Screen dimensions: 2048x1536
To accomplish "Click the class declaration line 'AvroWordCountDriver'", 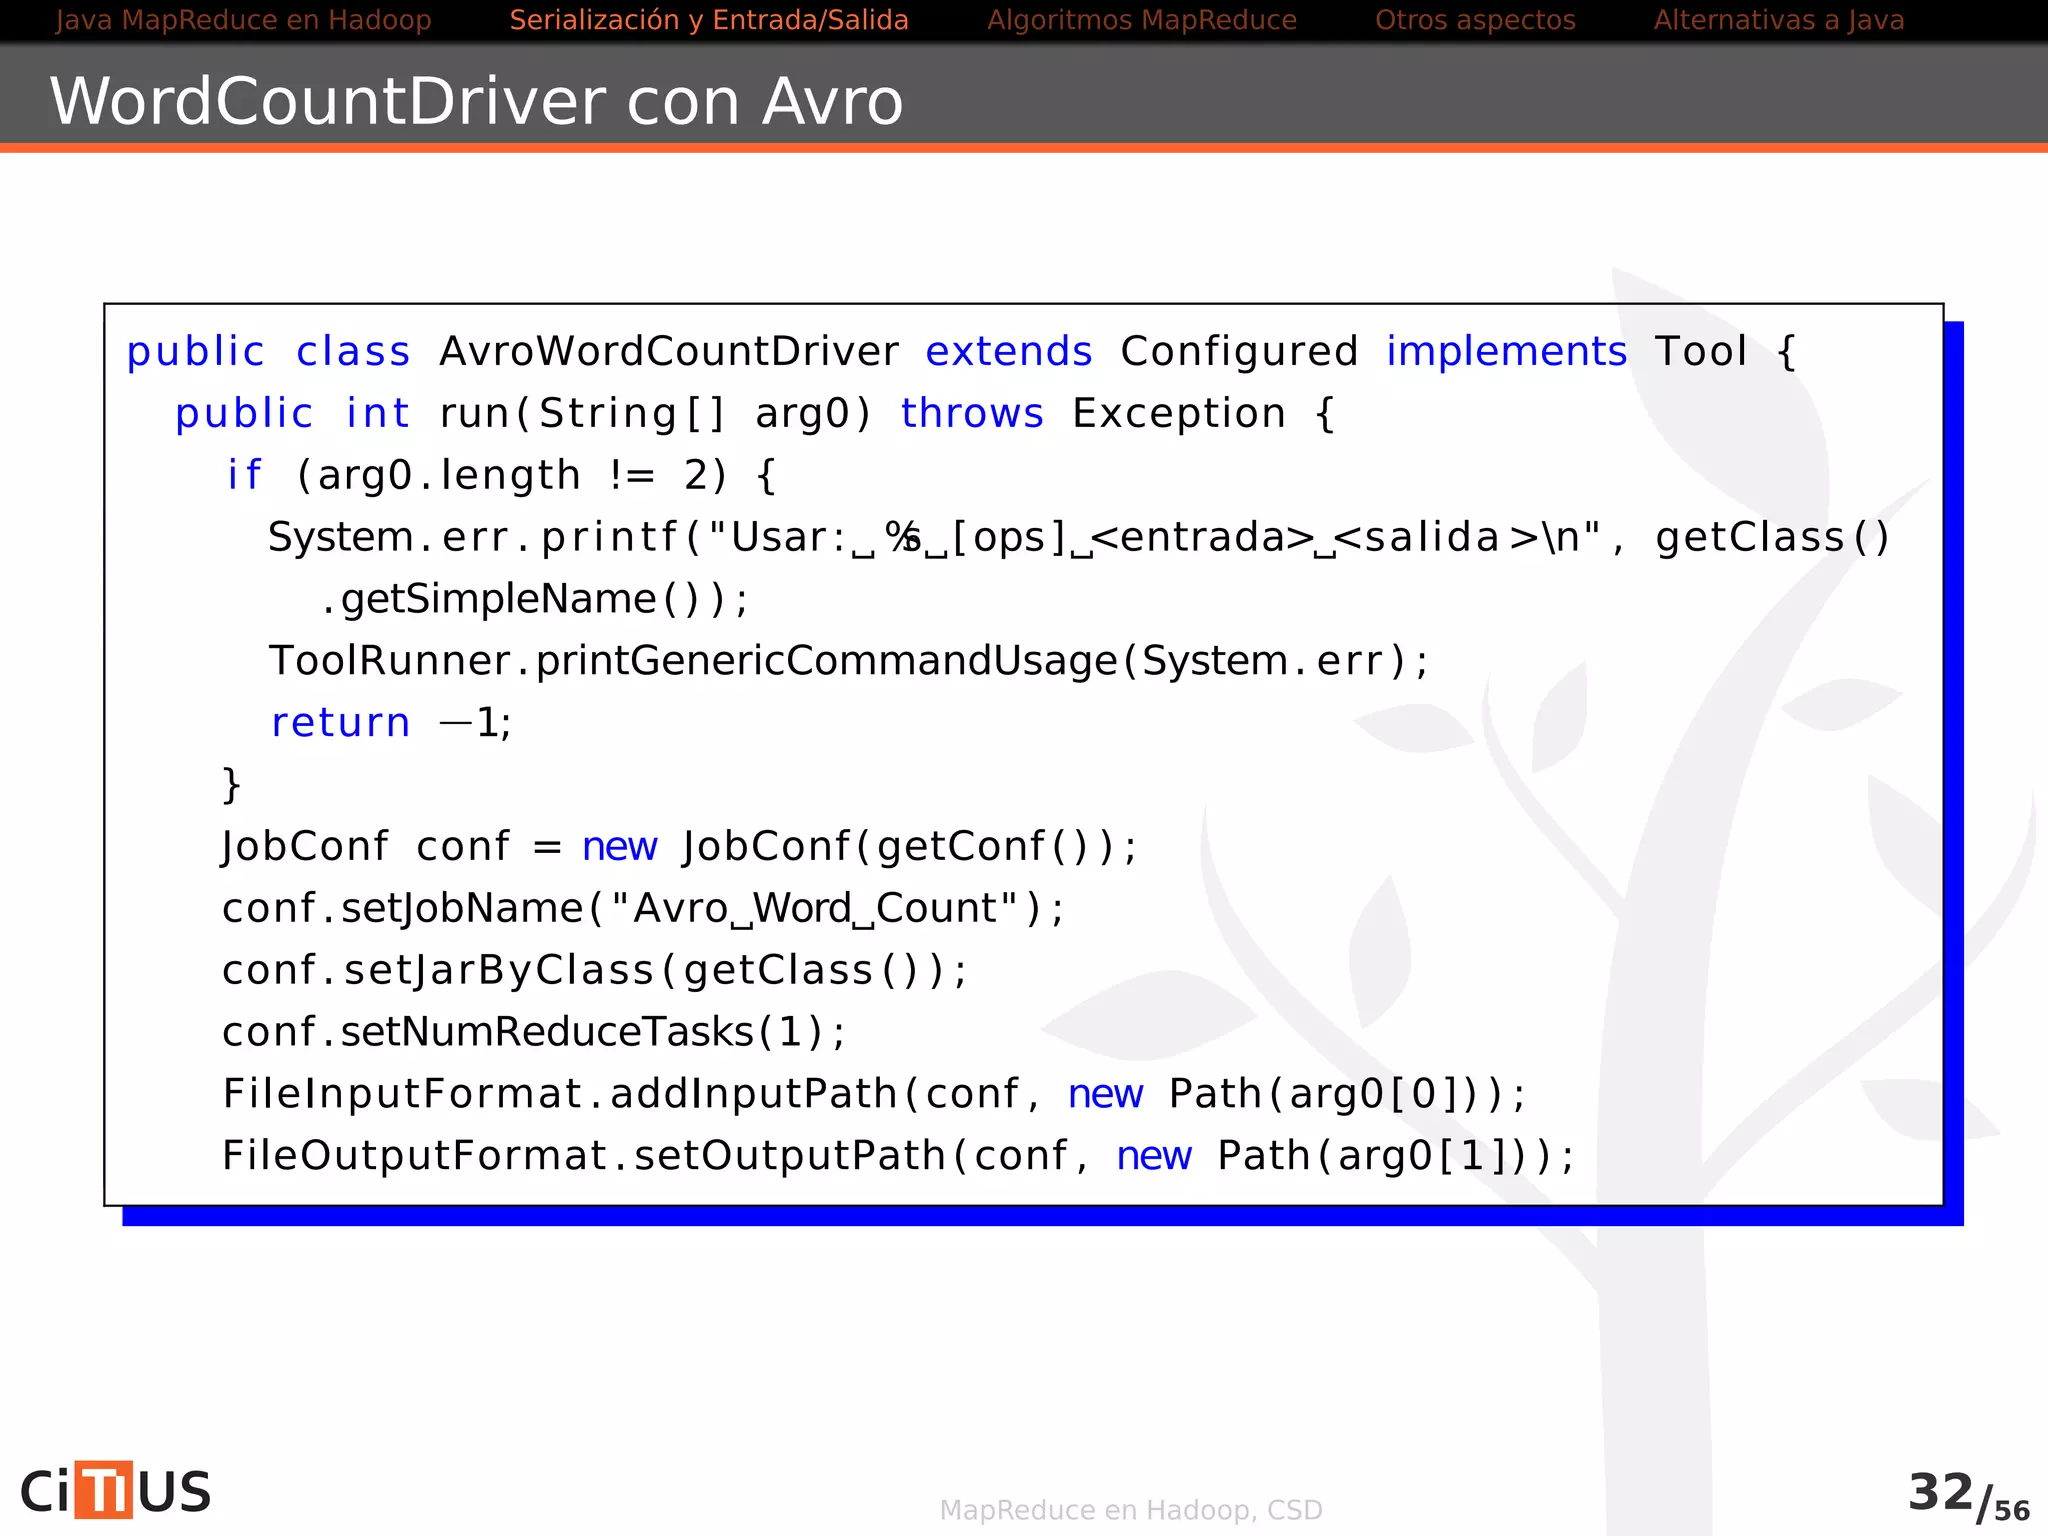I will point(961,351).
